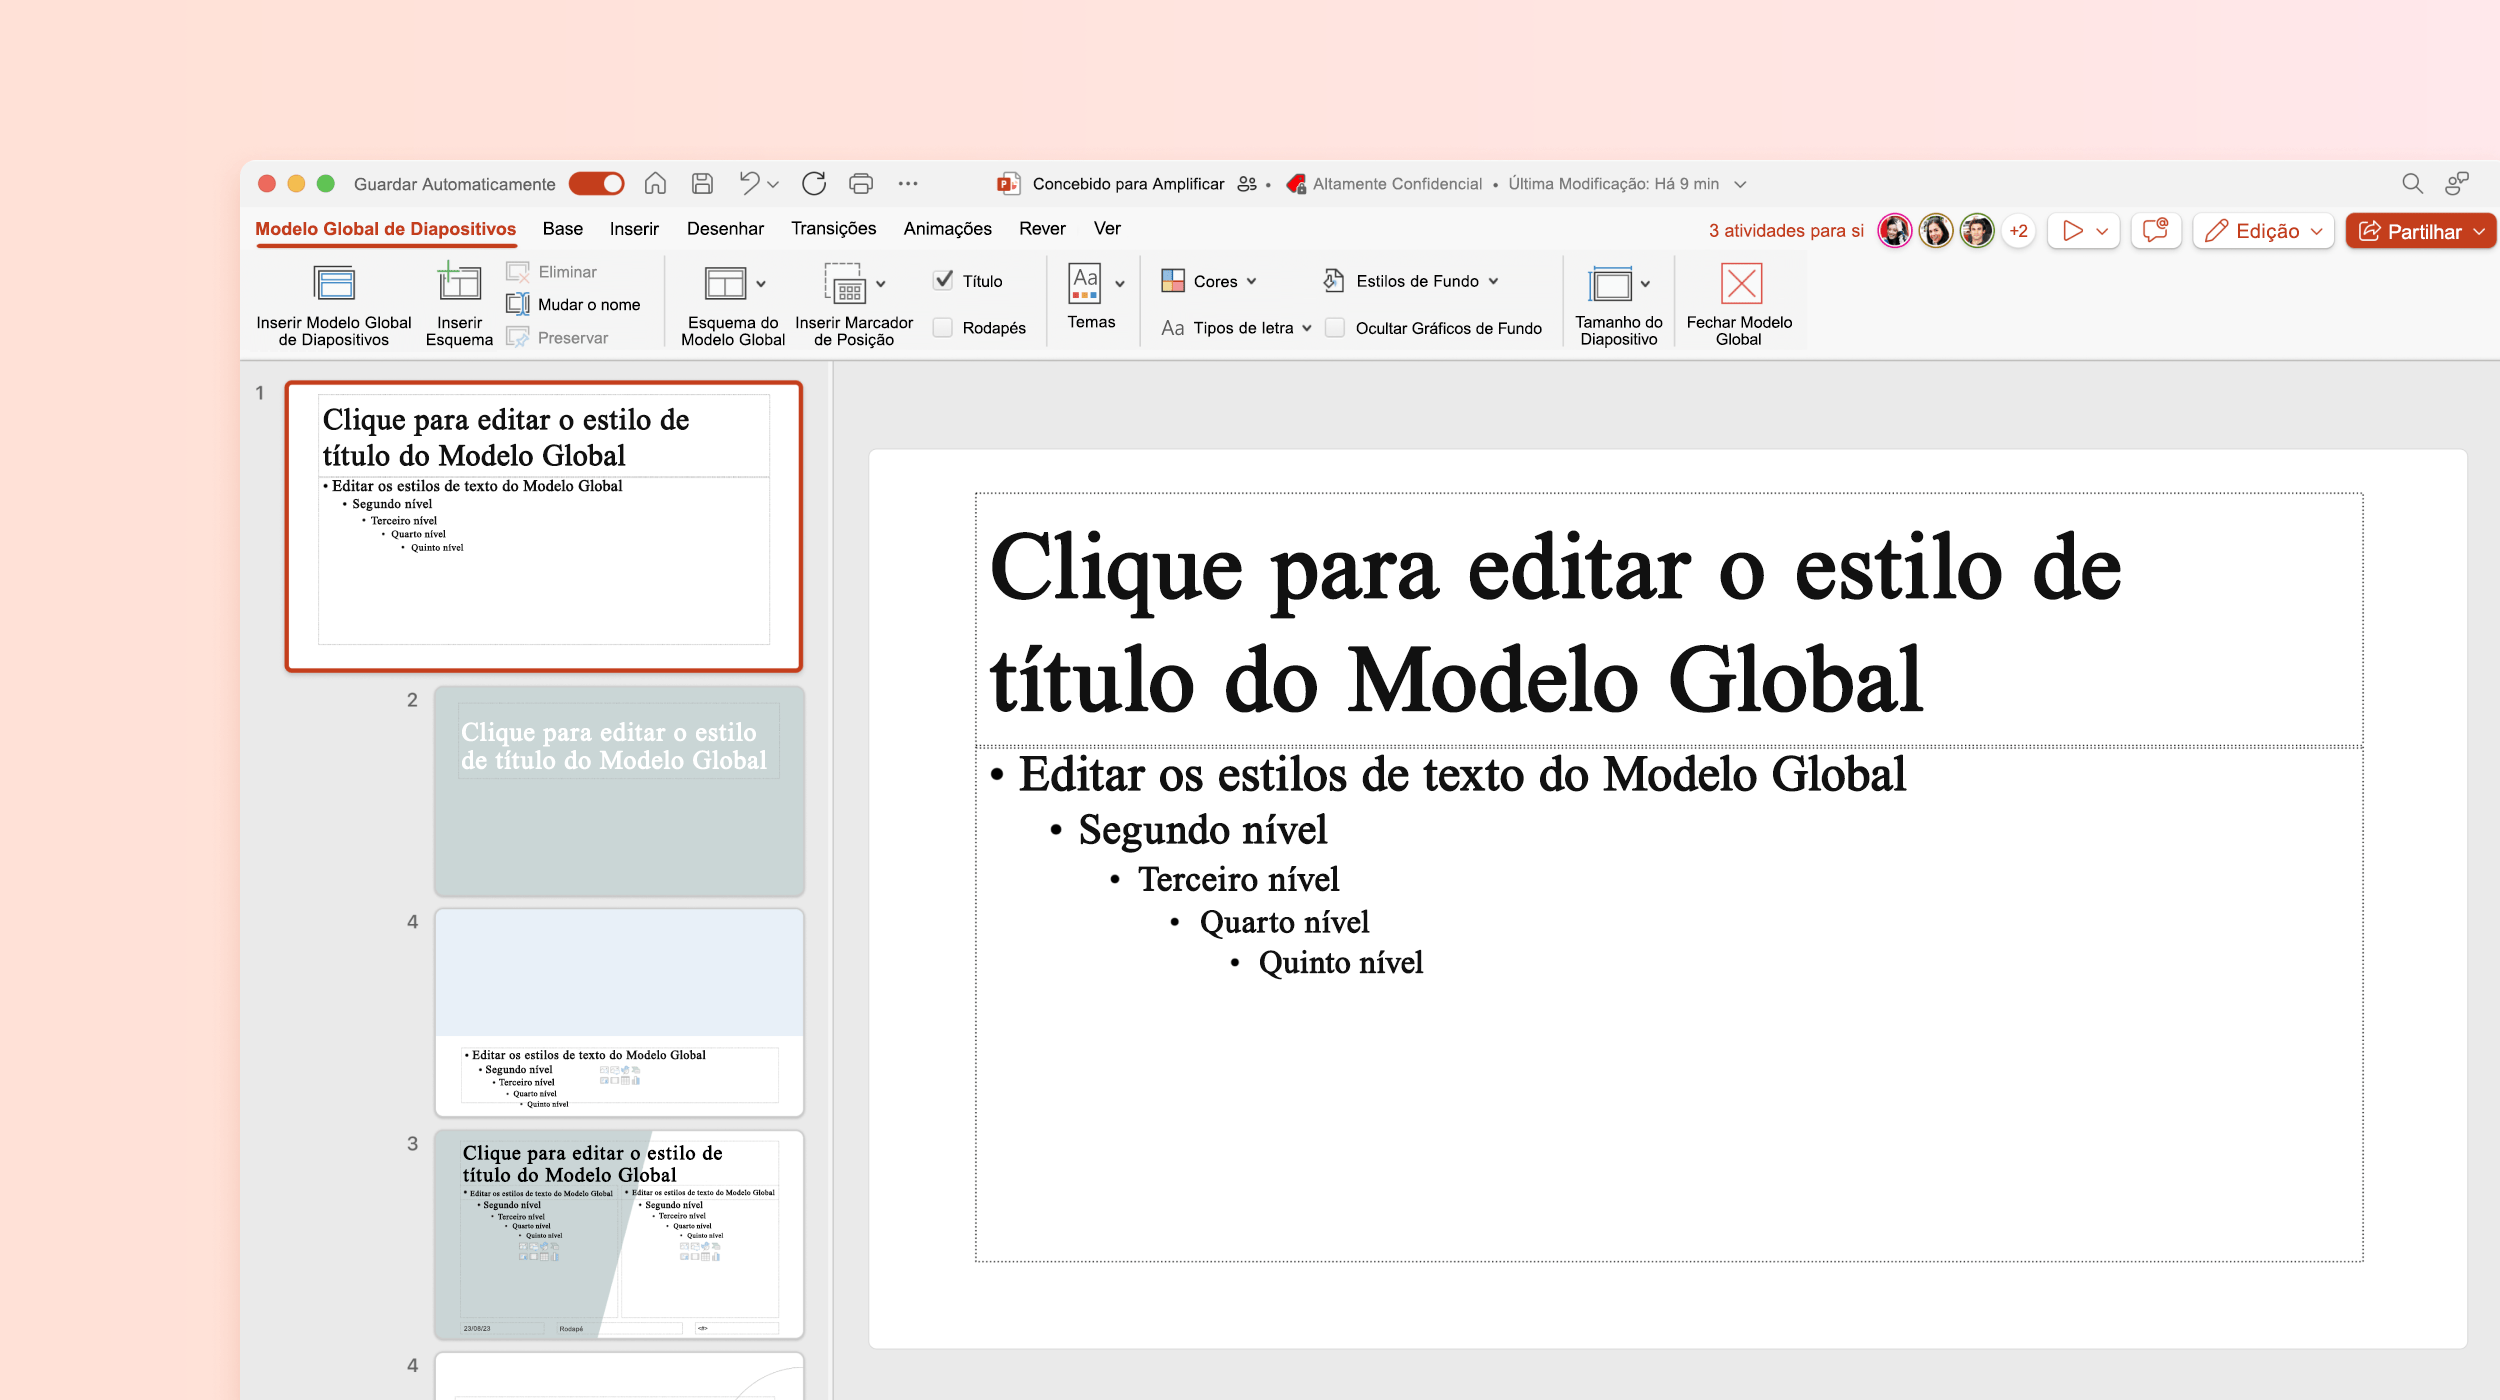
Task: Click the Home icon in title bar
Action: pos(655,183)
